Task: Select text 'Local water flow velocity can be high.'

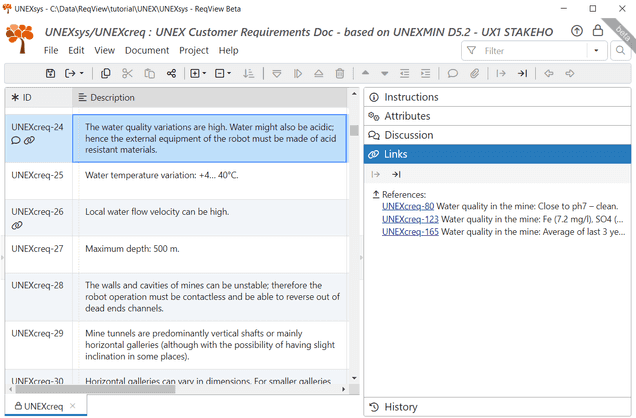Action: 157,212
